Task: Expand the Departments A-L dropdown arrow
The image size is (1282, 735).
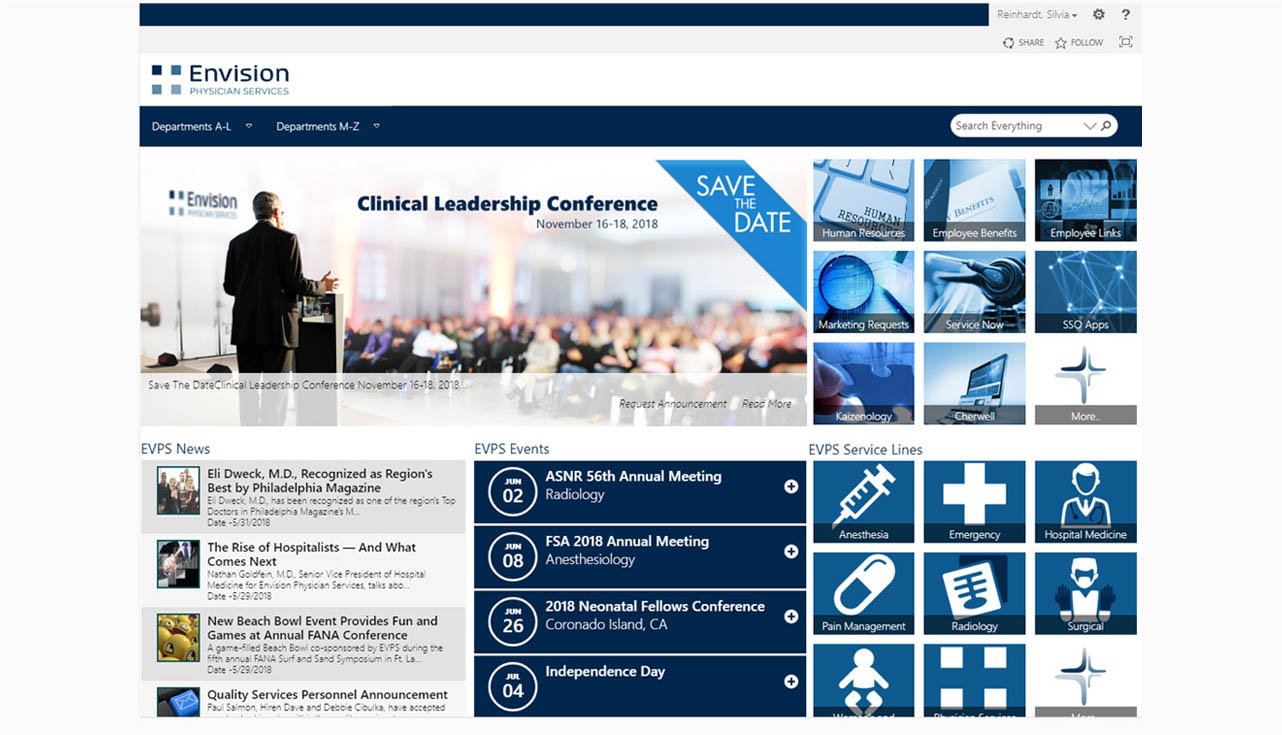Action: tap(249, 126)
